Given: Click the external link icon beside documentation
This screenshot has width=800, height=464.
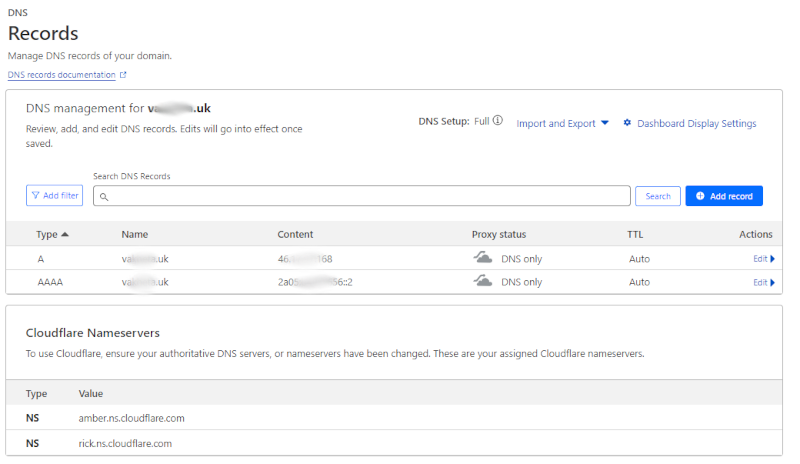Looking at the screenshot, I should click(124, 75).
